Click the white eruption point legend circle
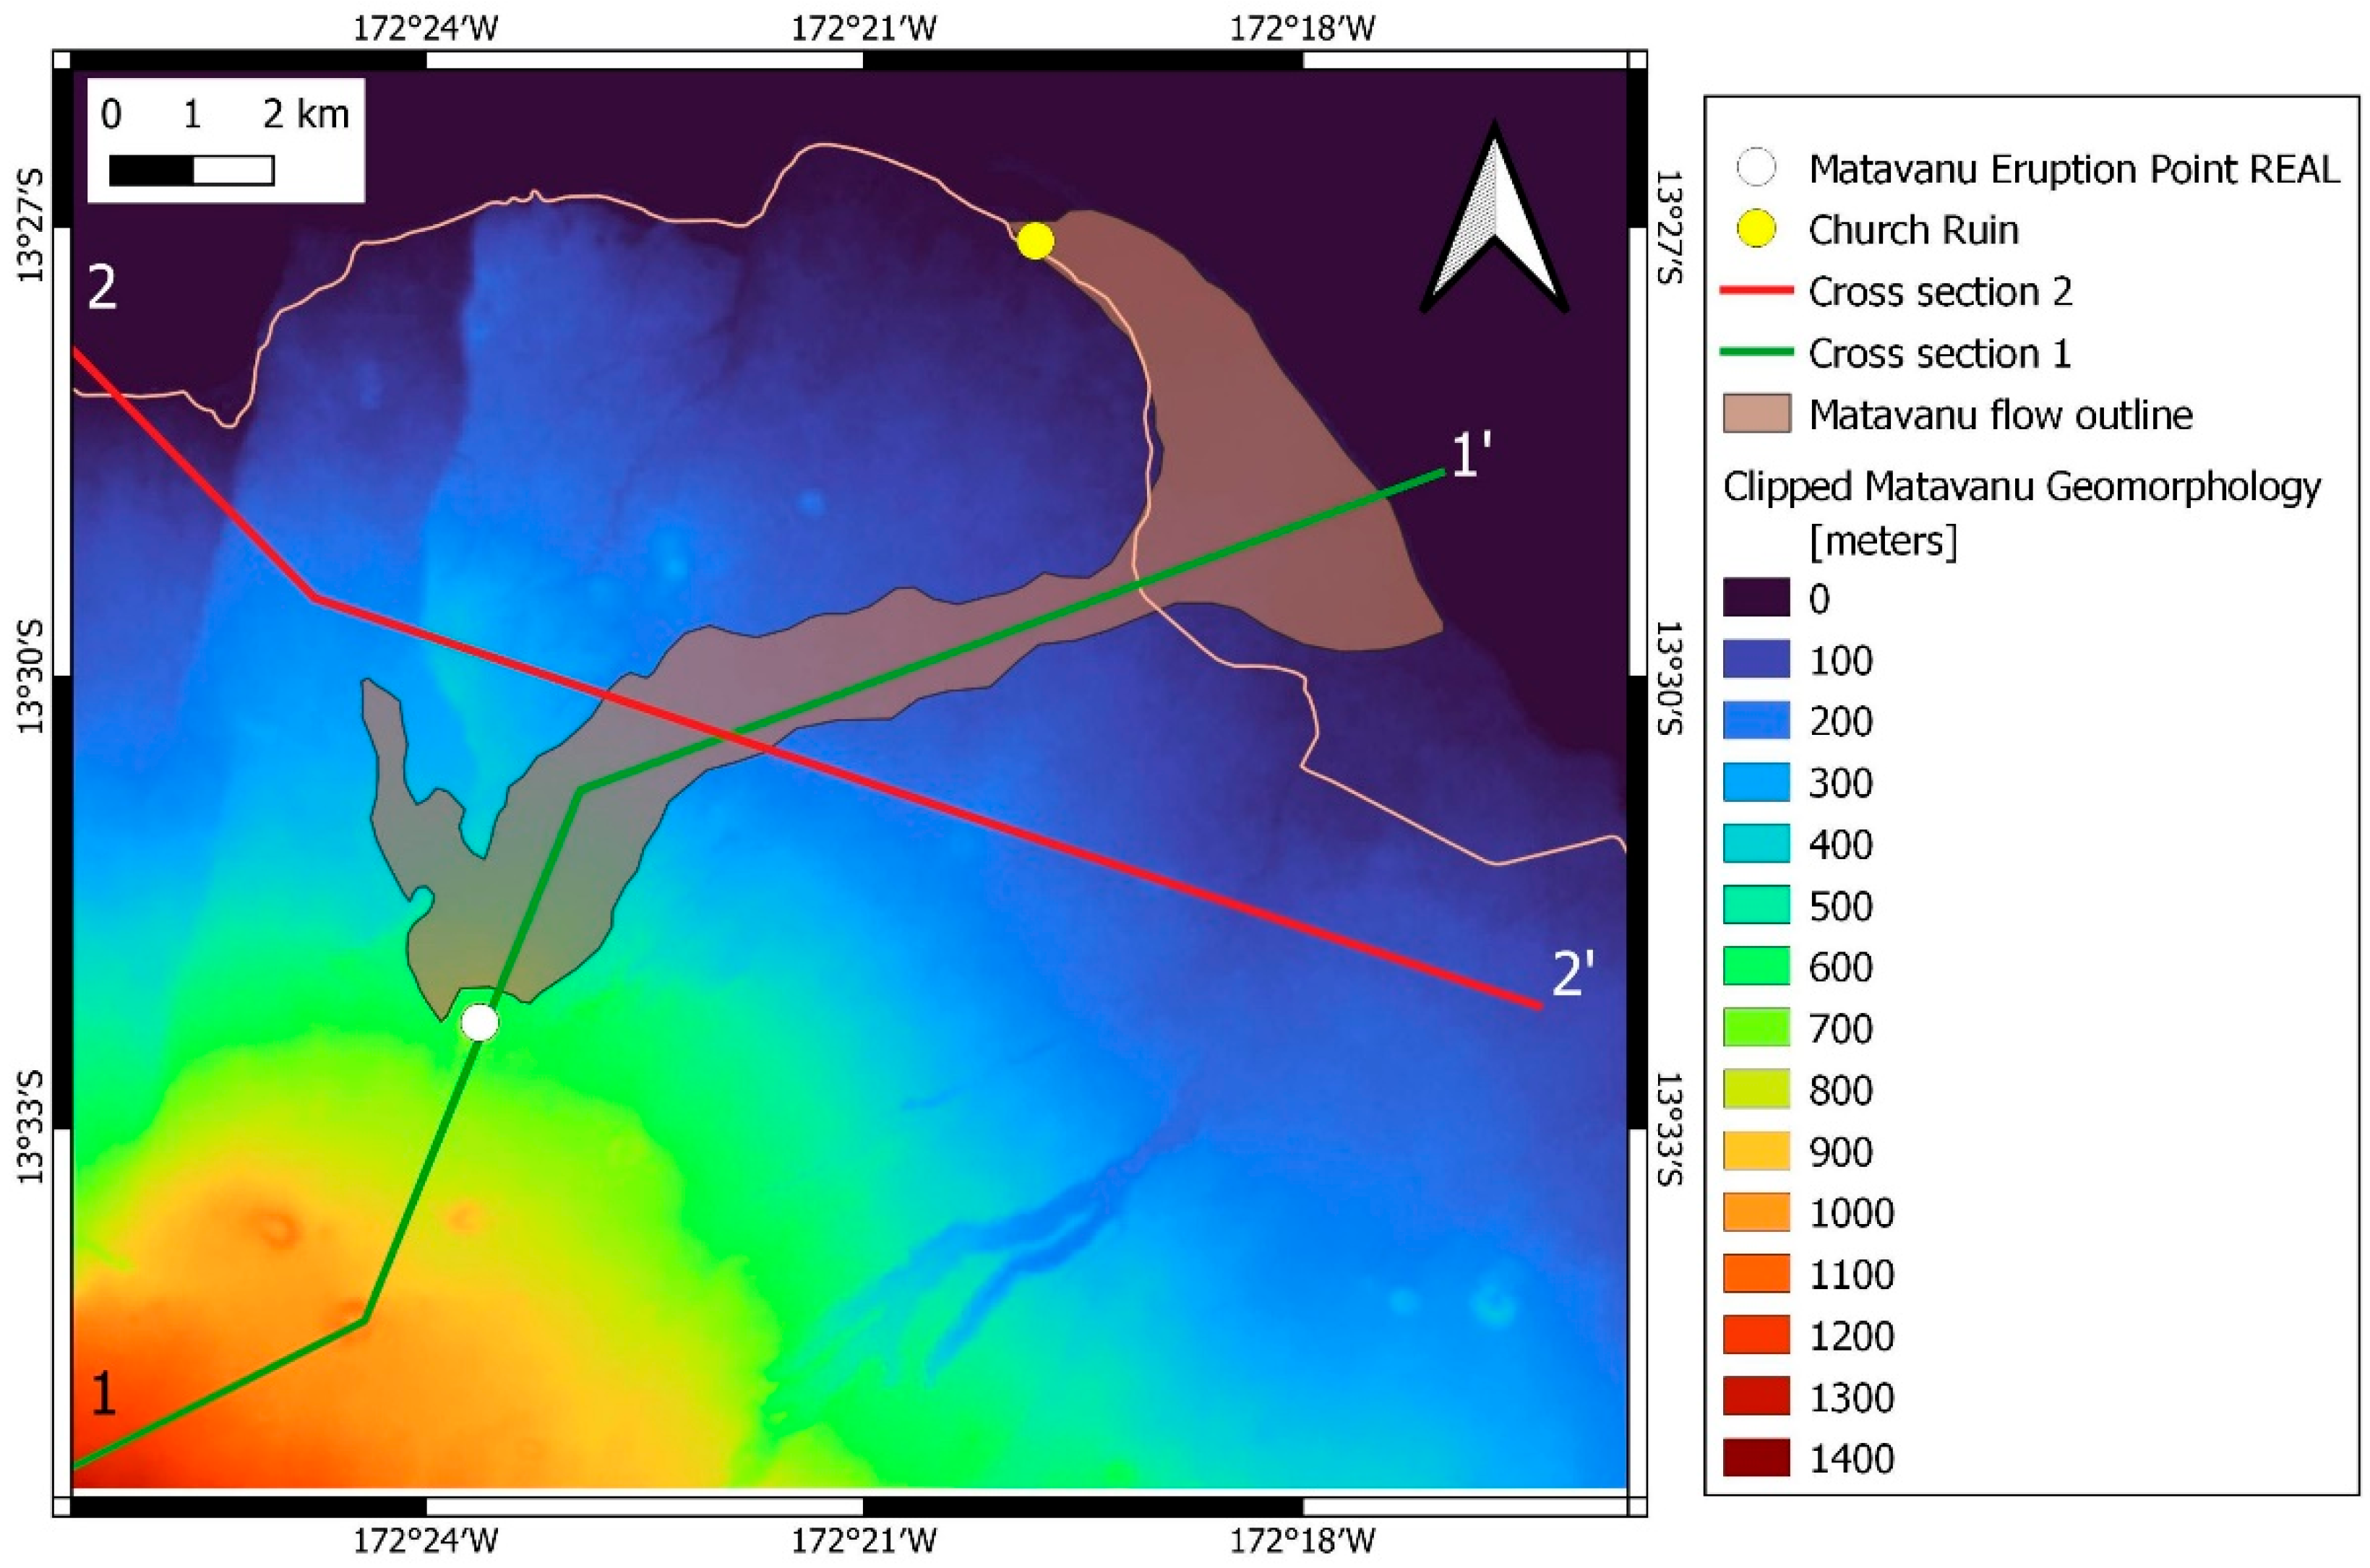This screenshot has height=1568, width=2370. (x=1756, y=168)
